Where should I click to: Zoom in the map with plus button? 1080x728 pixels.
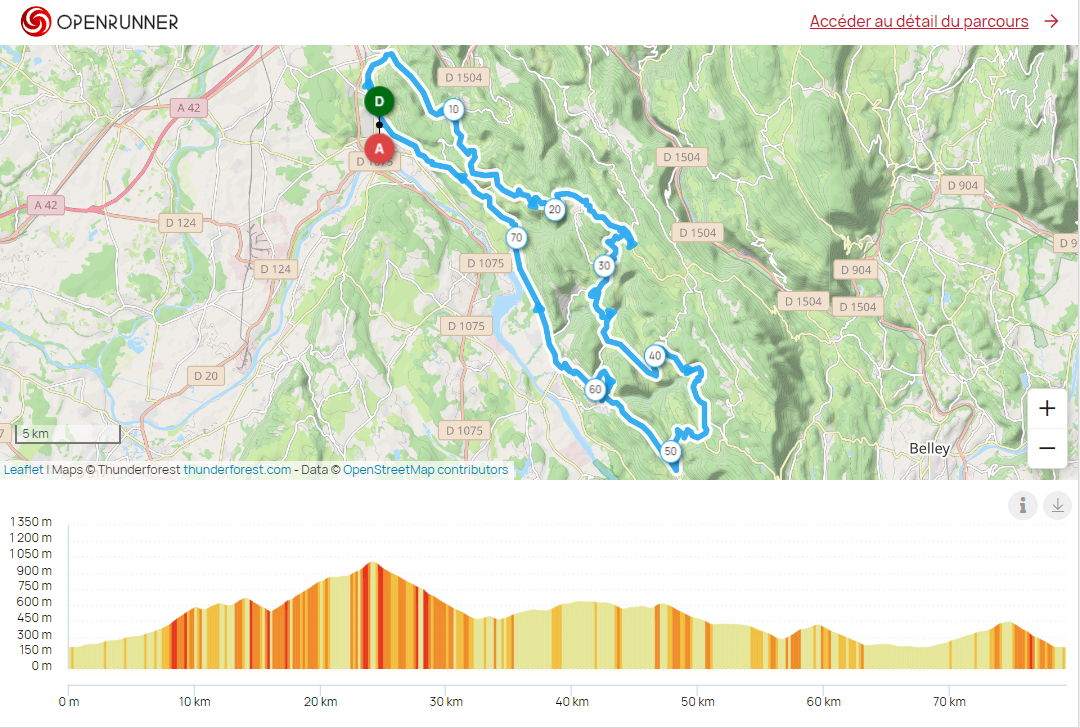(1047, 408)
